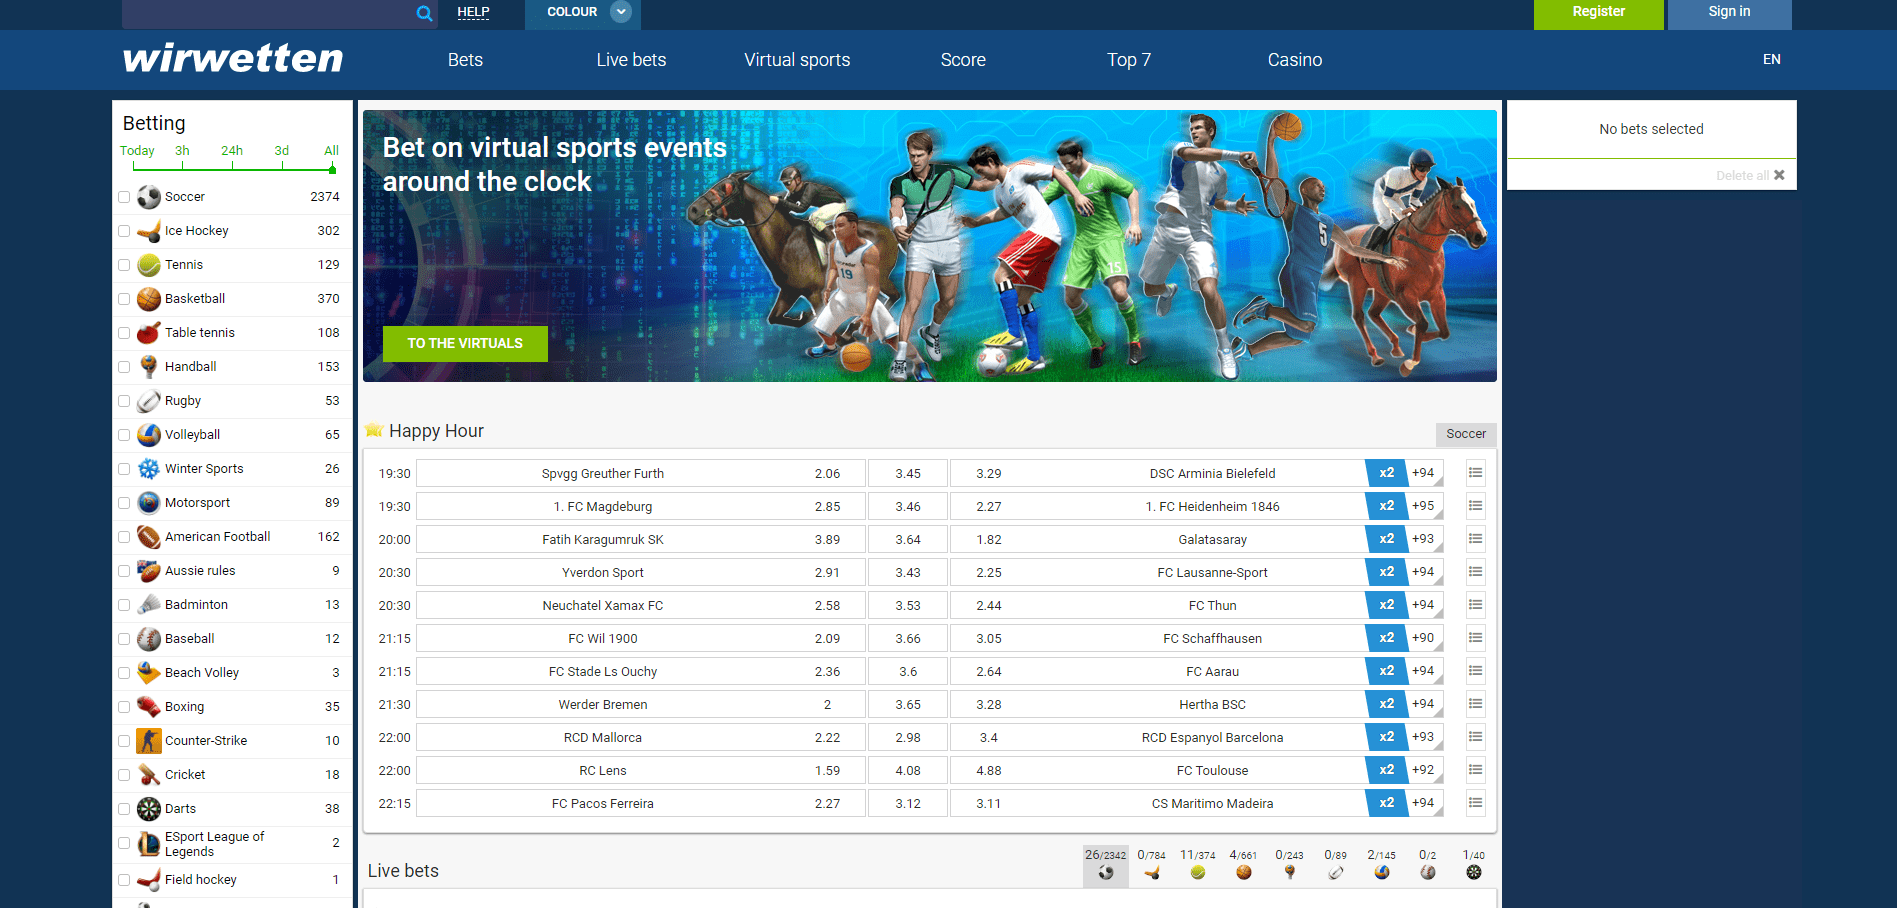Click the x2 button for RCD Mallorca
This screenshot has height=908, width=1897.
click(1386, 737)
